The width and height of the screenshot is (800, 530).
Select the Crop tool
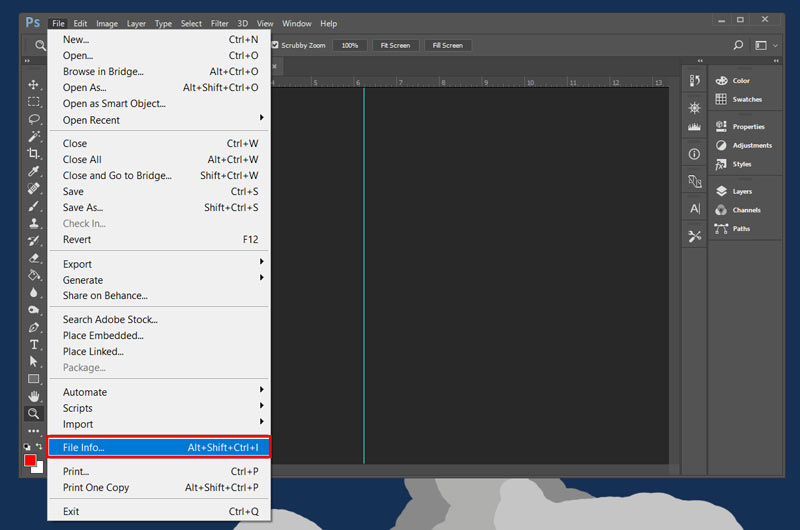34,154
